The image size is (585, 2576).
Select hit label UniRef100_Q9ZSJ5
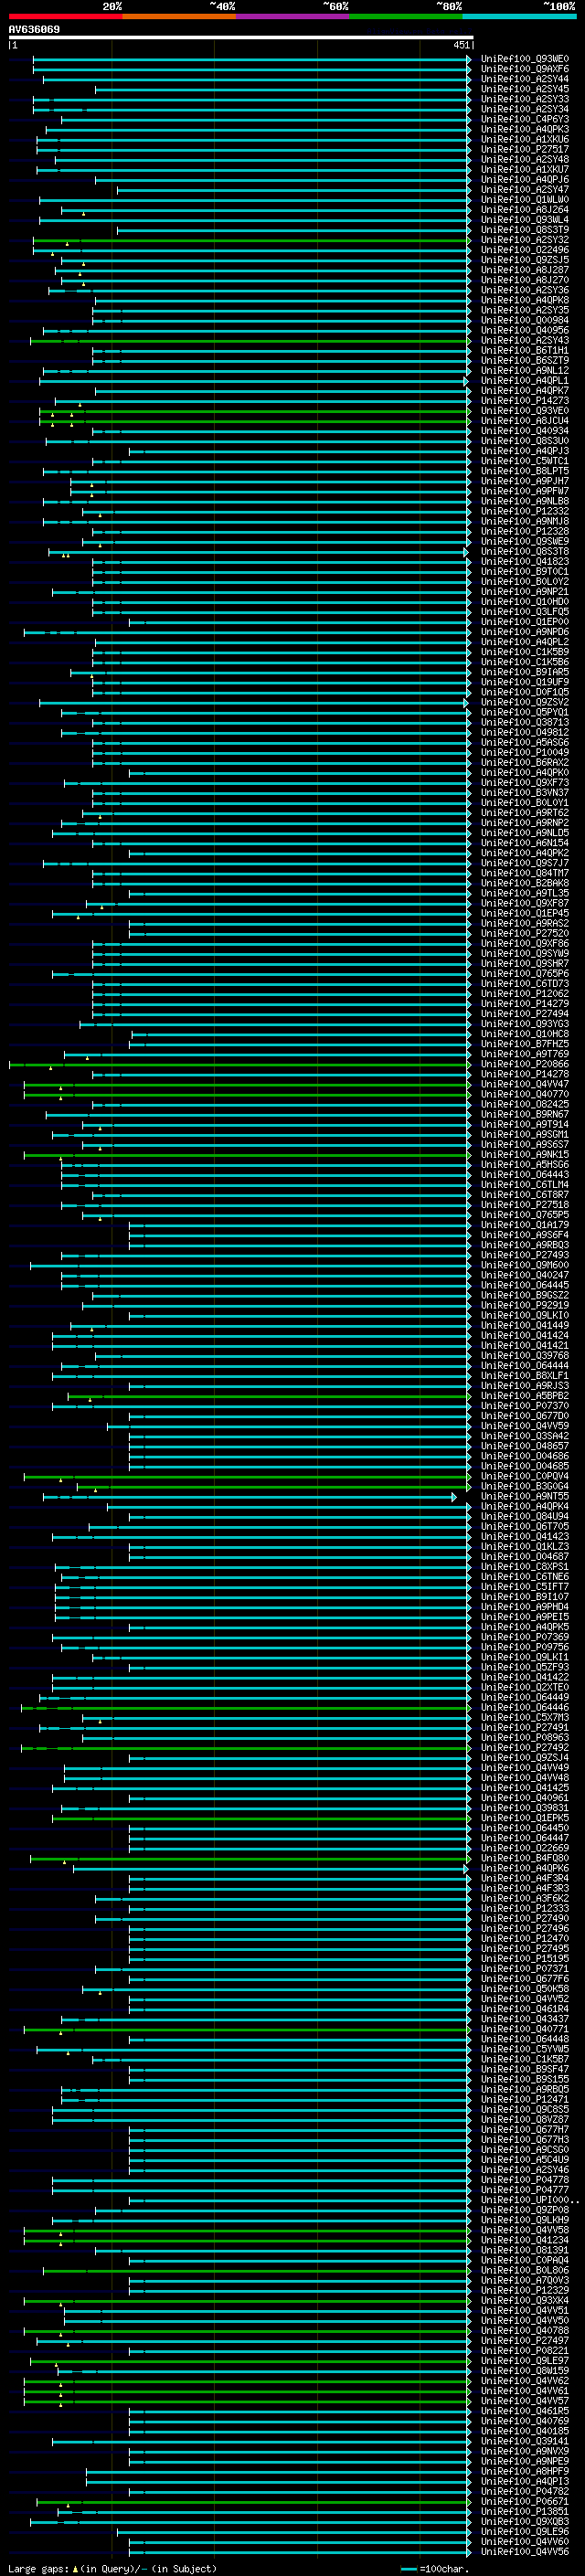[x=525, y=260]
